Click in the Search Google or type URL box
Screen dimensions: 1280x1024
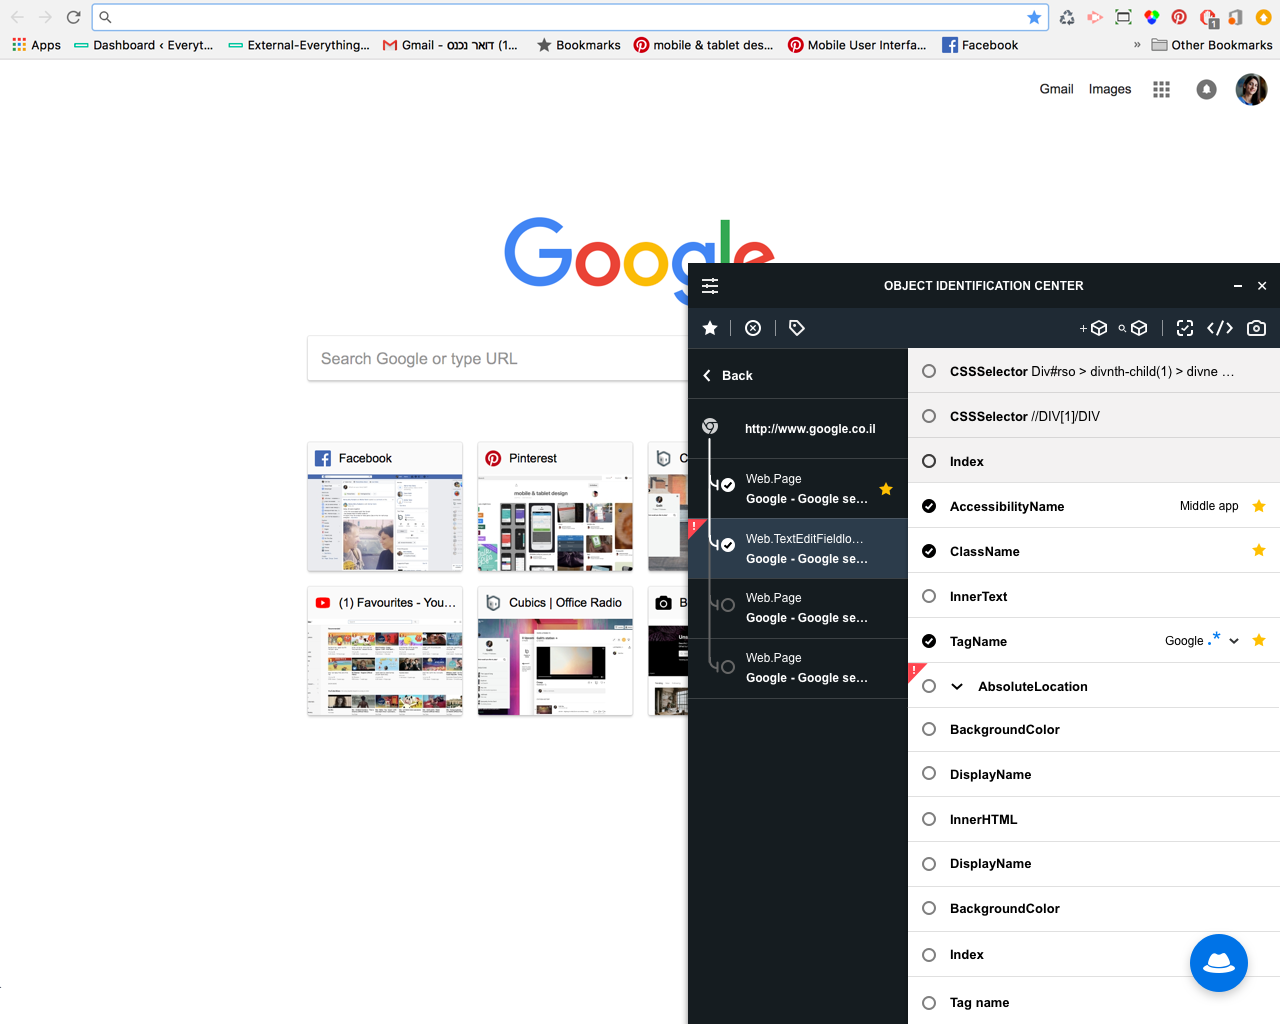click(498, 358)
